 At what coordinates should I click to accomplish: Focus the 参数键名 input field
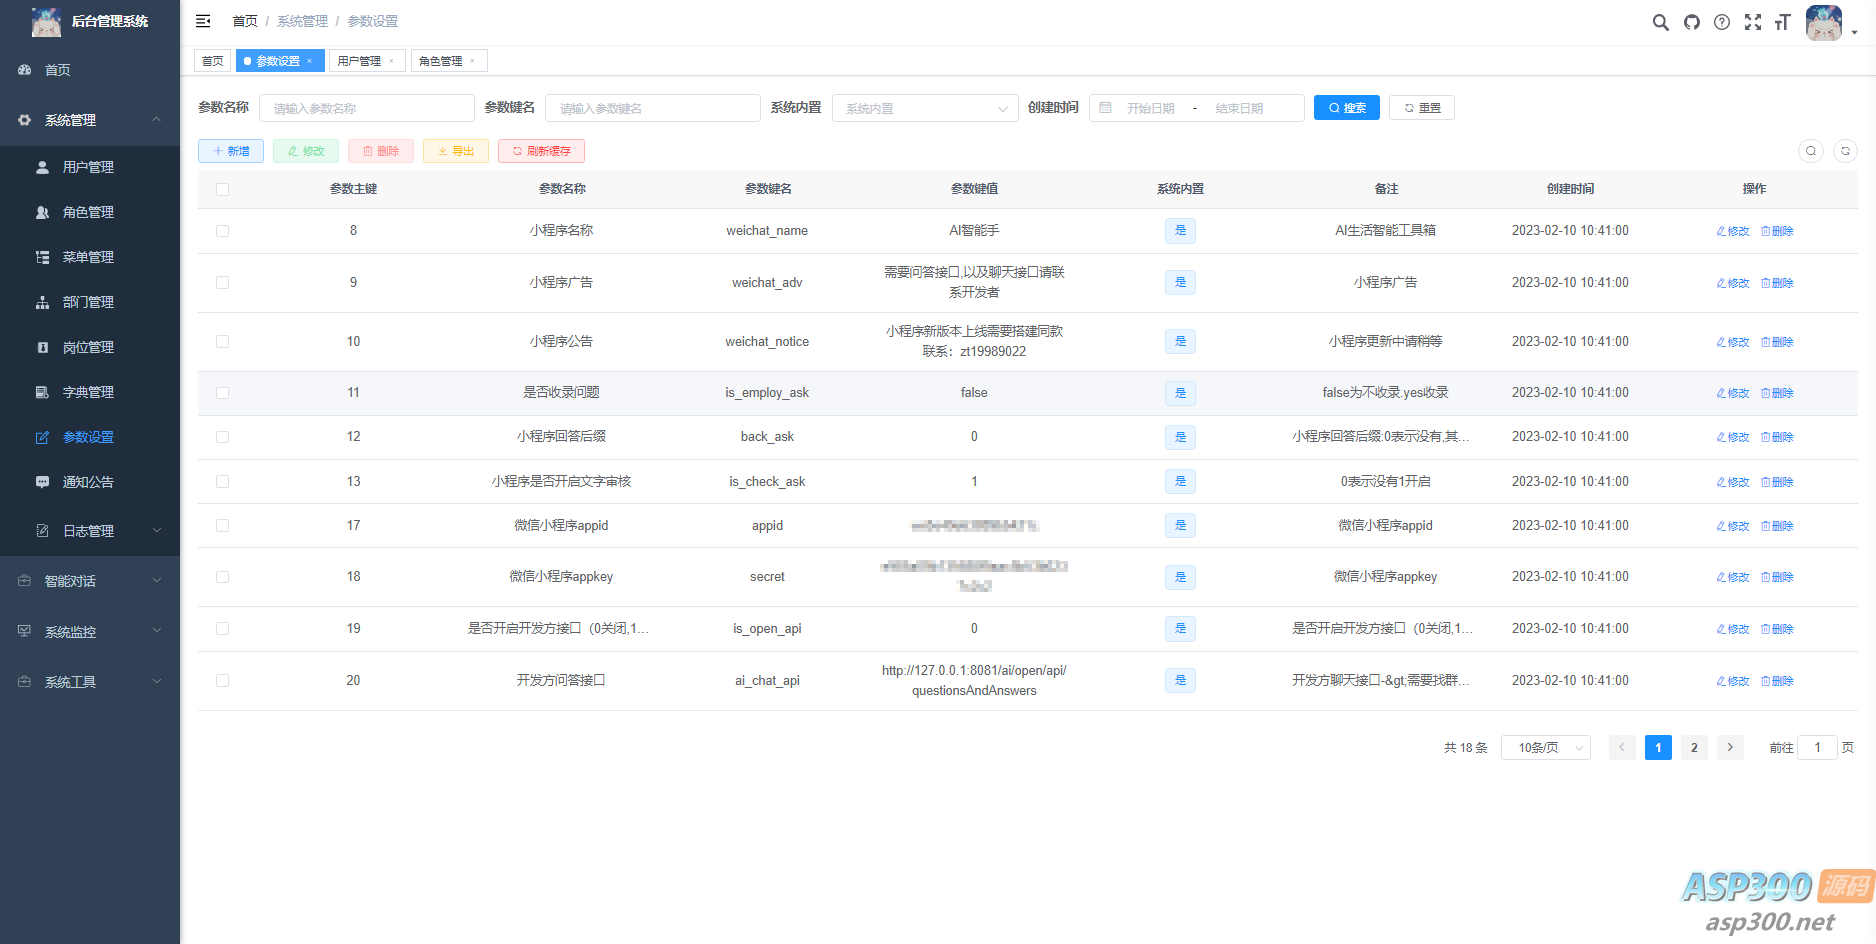[653, 108]
